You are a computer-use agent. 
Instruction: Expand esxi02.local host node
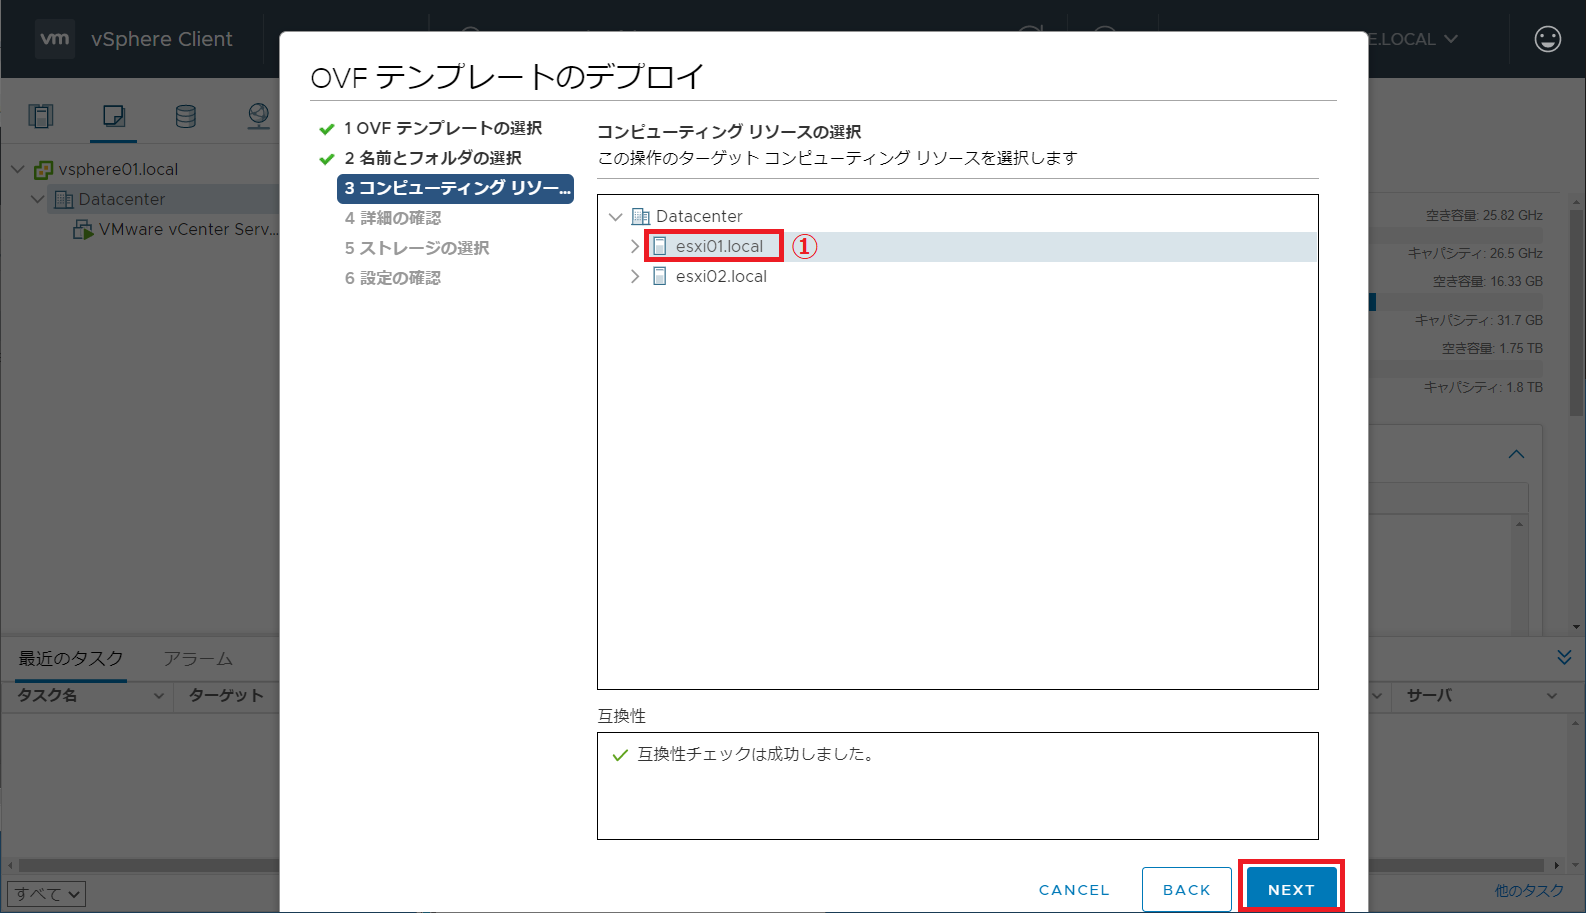(635, 276)
